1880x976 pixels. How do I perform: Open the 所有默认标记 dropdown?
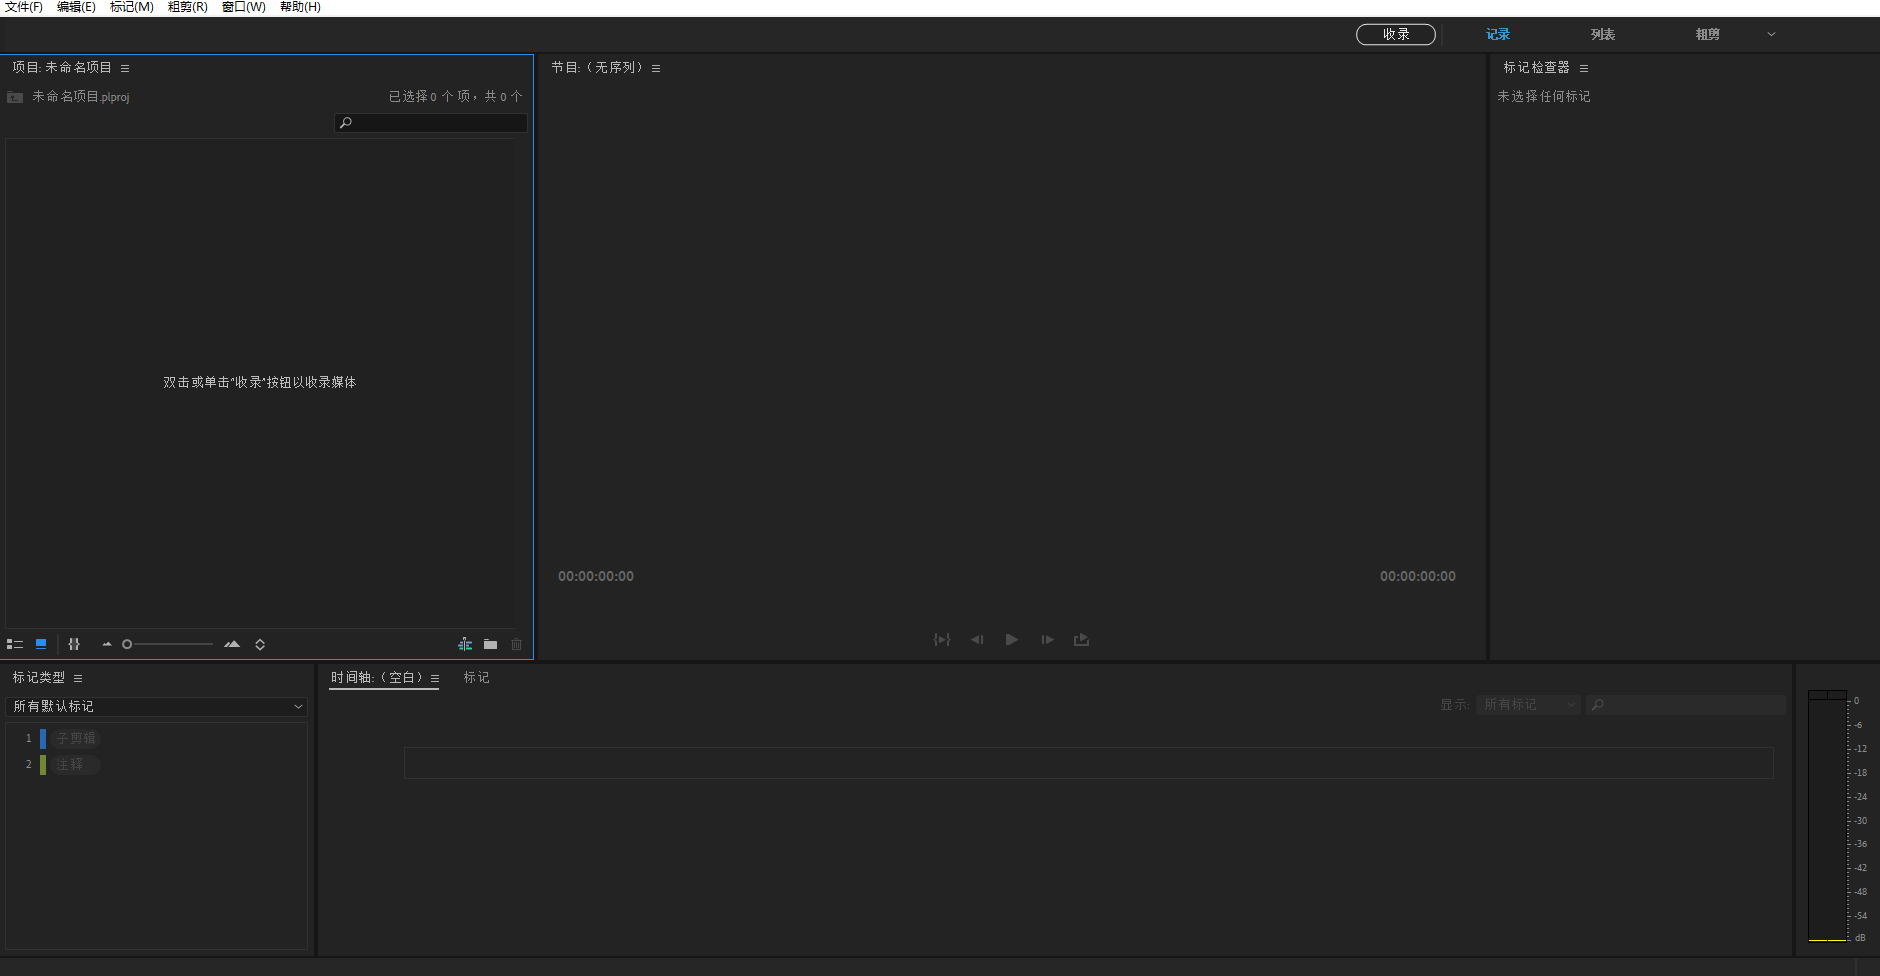coord(156,706)
